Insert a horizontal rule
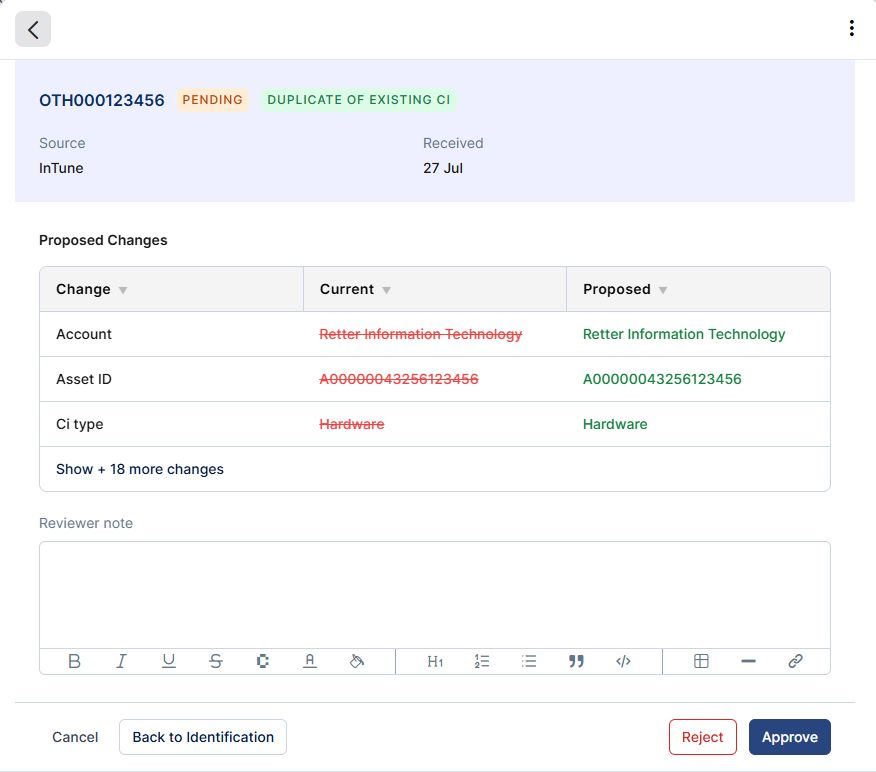 click(748, 661)
